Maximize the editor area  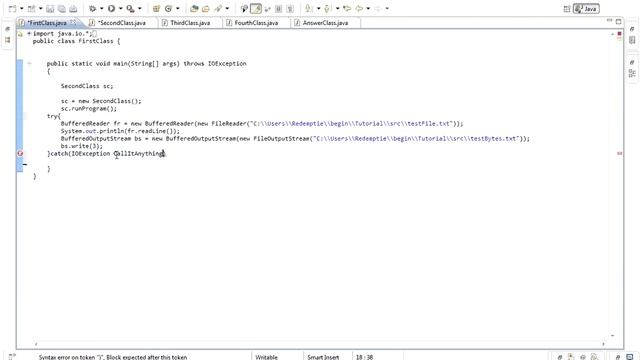(619, 21)
